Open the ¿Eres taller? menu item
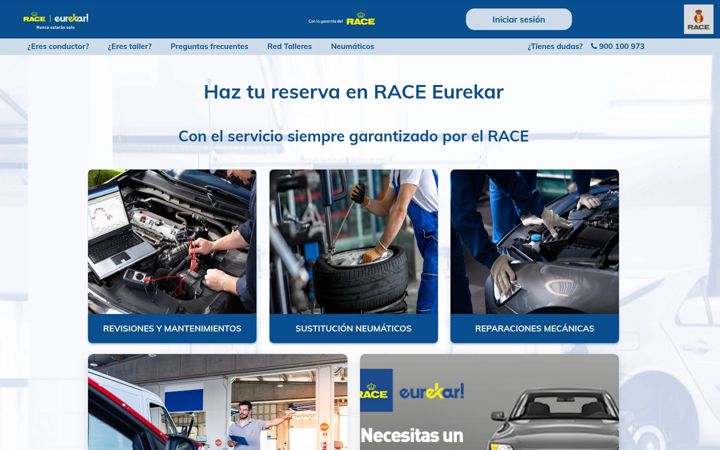720x450 pixels. [x=129, y=46]
